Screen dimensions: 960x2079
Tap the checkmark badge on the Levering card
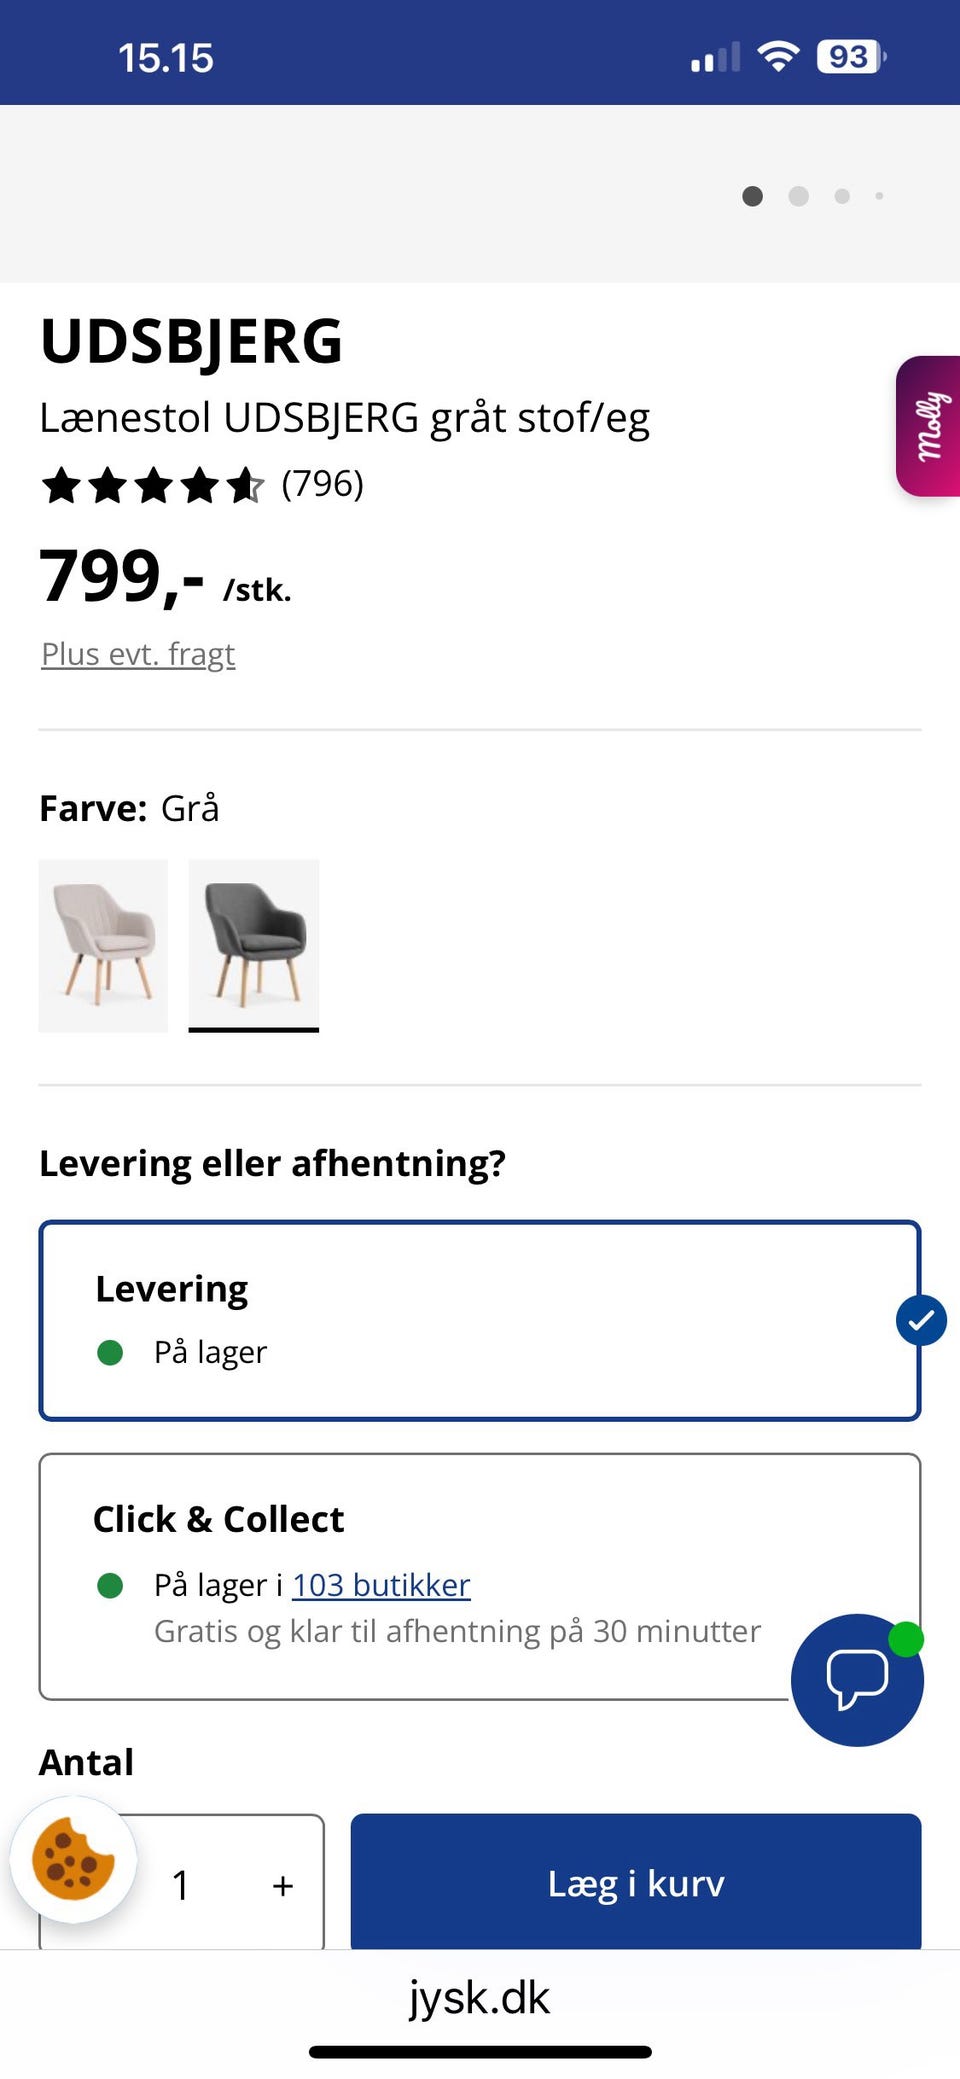click(x=919, y=1320)
